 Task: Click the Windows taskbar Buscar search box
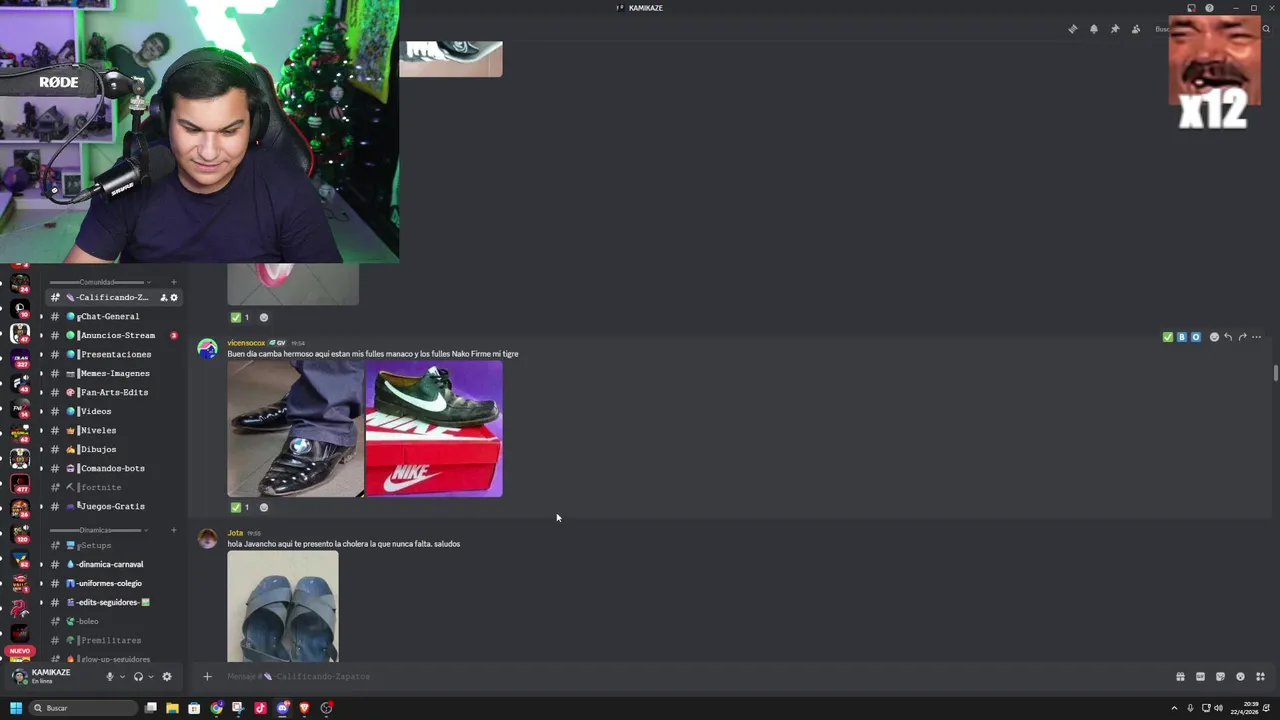coord(83,708)
